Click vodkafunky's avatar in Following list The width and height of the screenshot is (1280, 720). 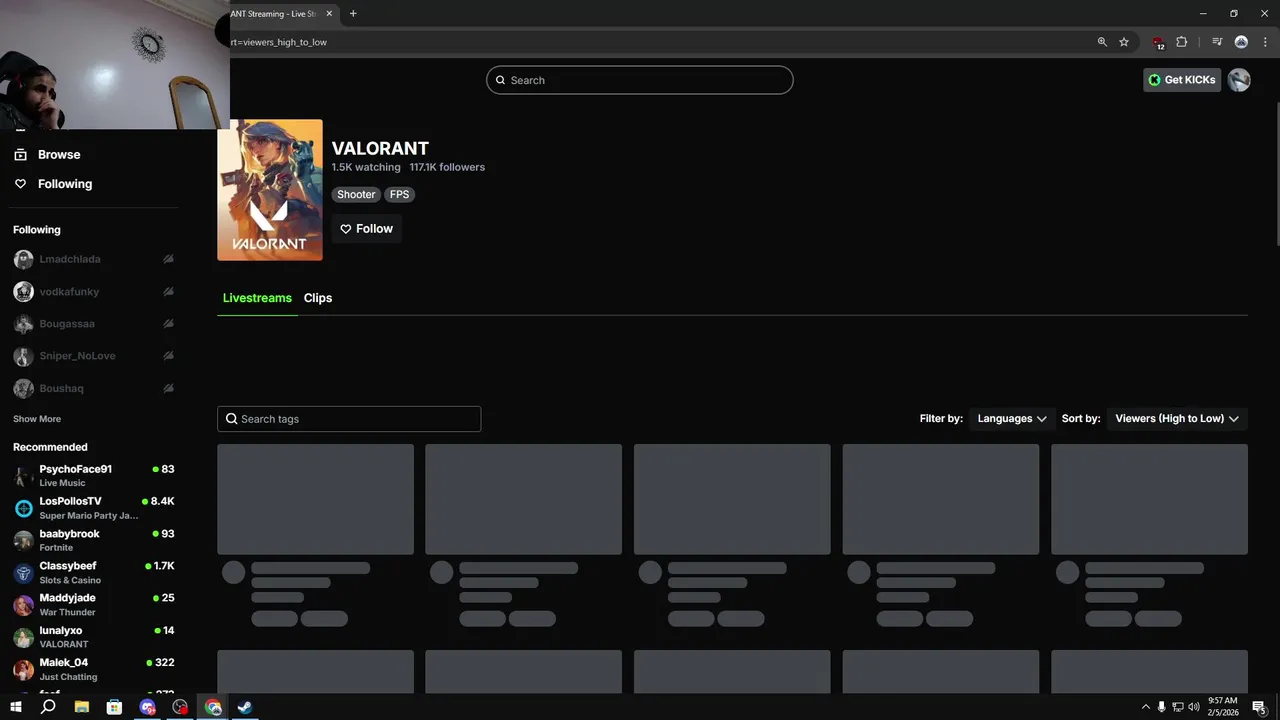(23, 292)
